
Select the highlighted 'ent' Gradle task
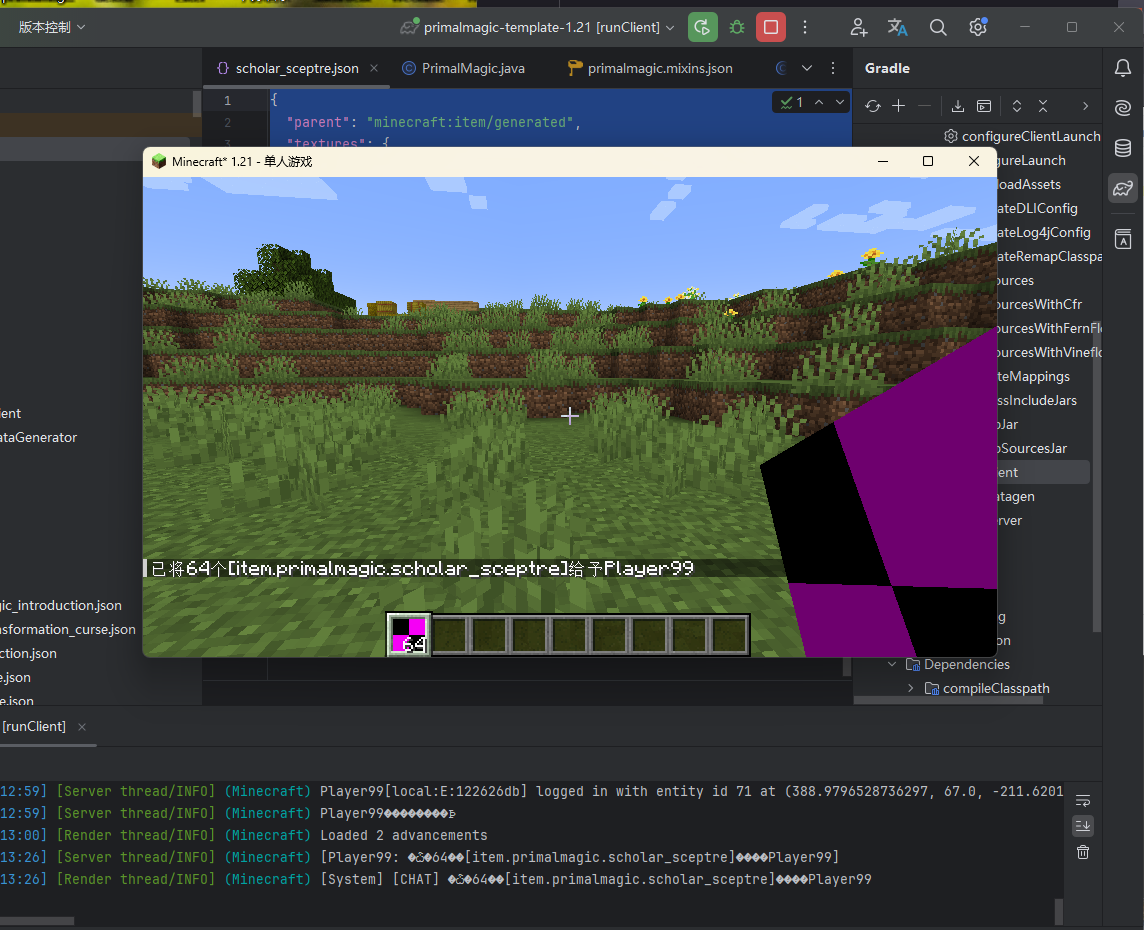1043,473
